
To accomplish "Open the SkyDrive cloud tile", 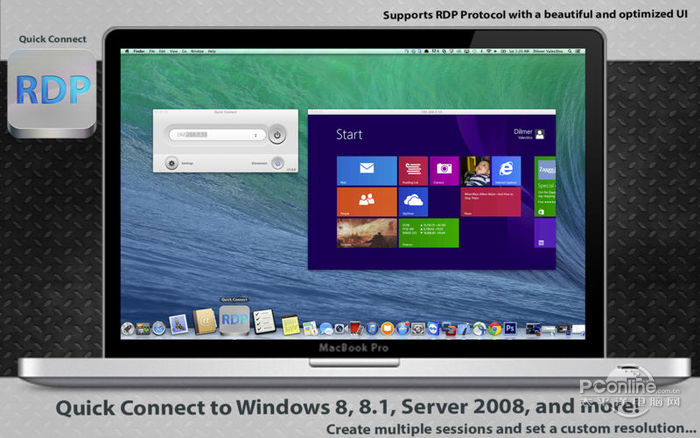I will coord(413,202).
